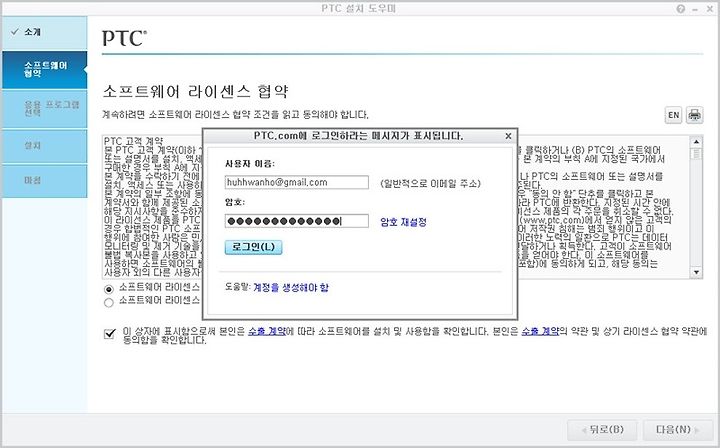Open the 계정을 생성해야 함 link

pos(291,288)
